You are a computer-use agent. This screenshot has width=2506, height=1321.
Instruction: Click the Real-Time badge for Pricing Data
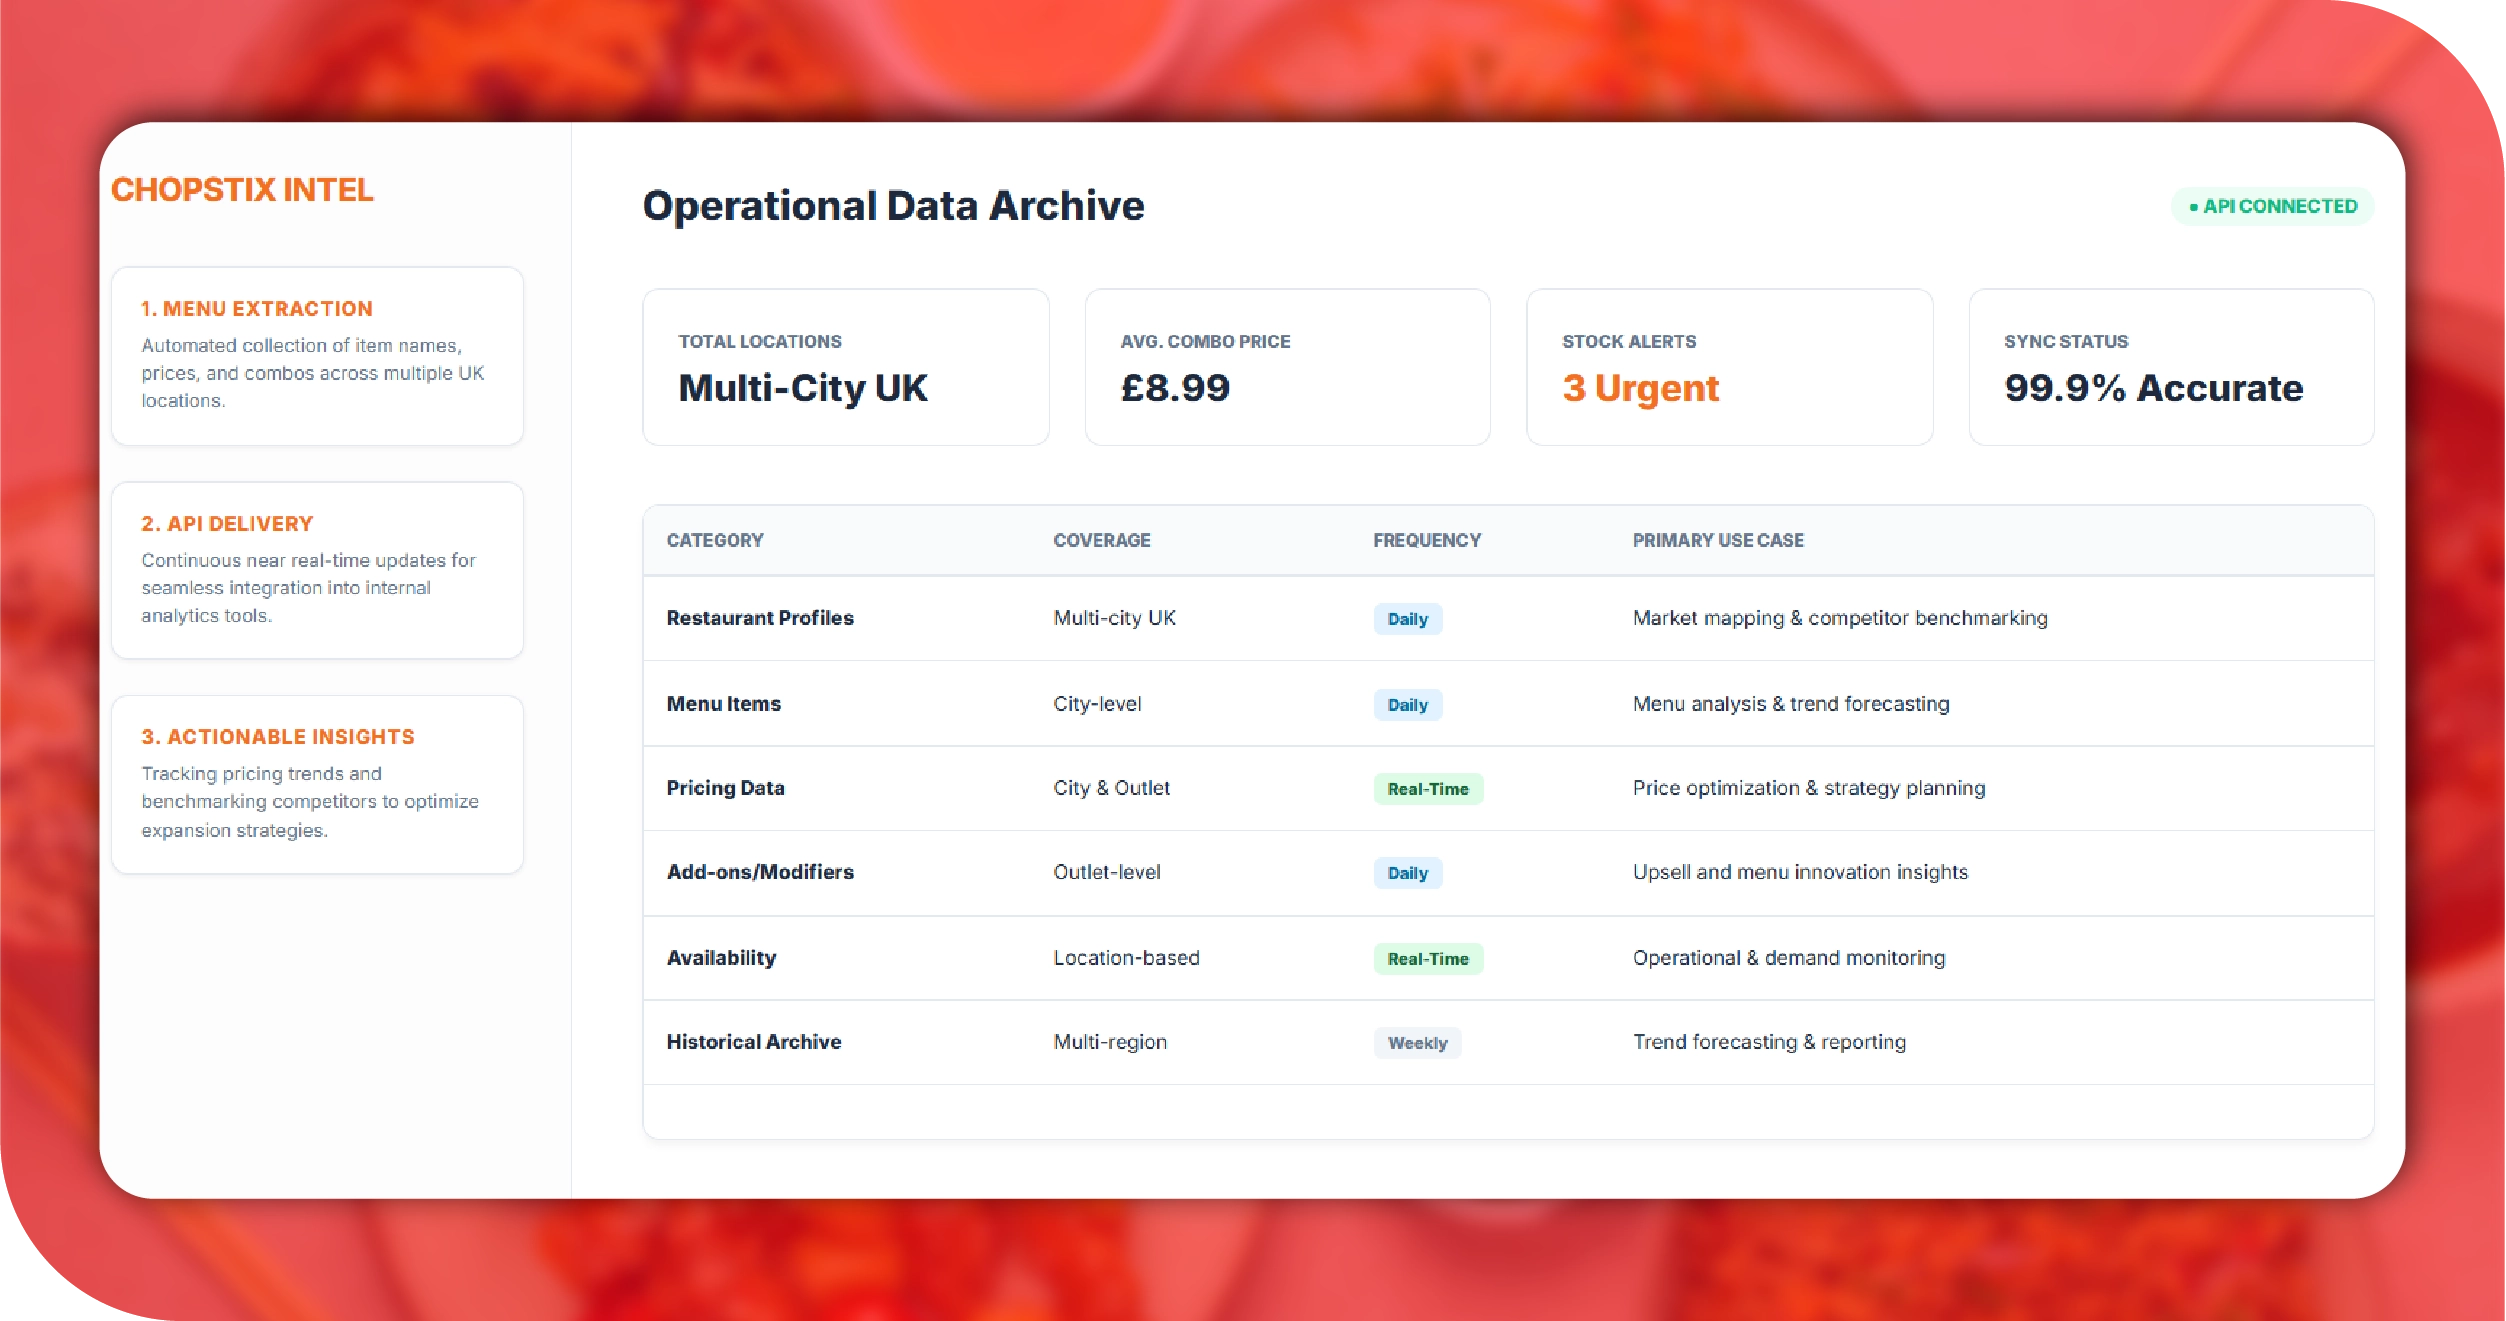pos(1427,789)
